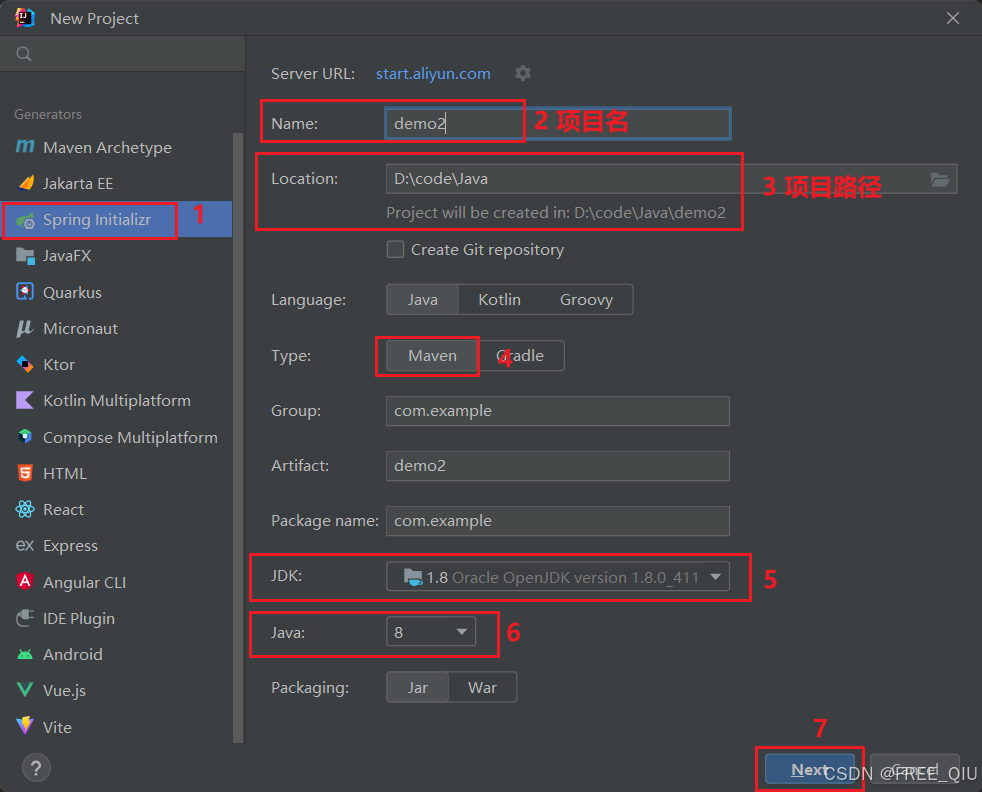Viewport: 982px width, 792px height.
Task: Click the Ktor diamond icon
Action: [x=25, y=364]
